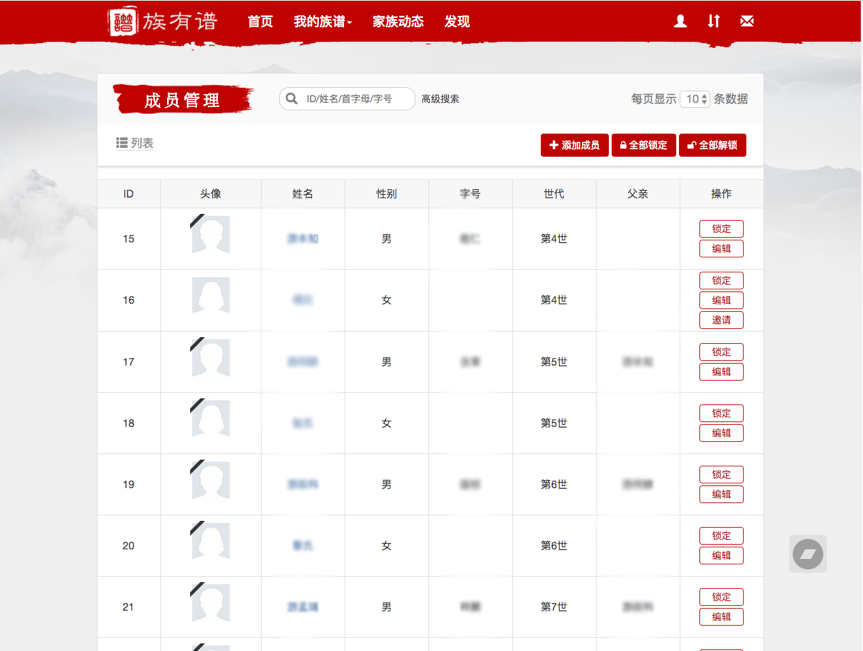
Task: Open the rows-per-page selector showing 10
Action: [x=695, y=99]
